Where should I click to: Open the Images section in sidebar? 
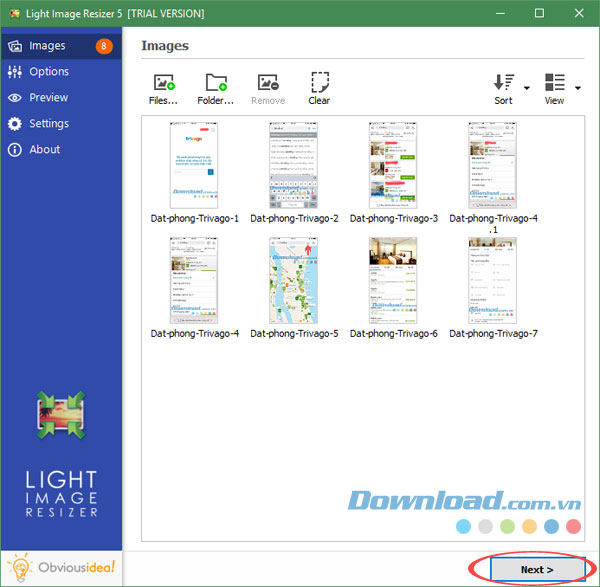[61, 46]
